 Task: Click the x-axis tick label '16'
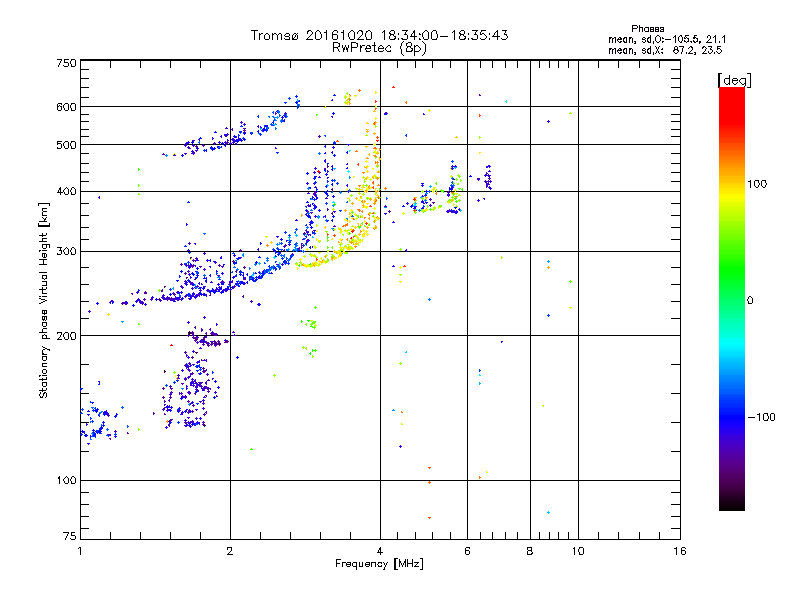(x=680, y=551)
